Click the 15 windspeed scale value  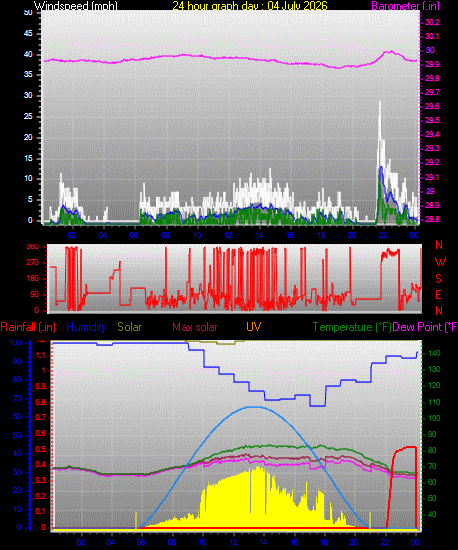(28, 158)
